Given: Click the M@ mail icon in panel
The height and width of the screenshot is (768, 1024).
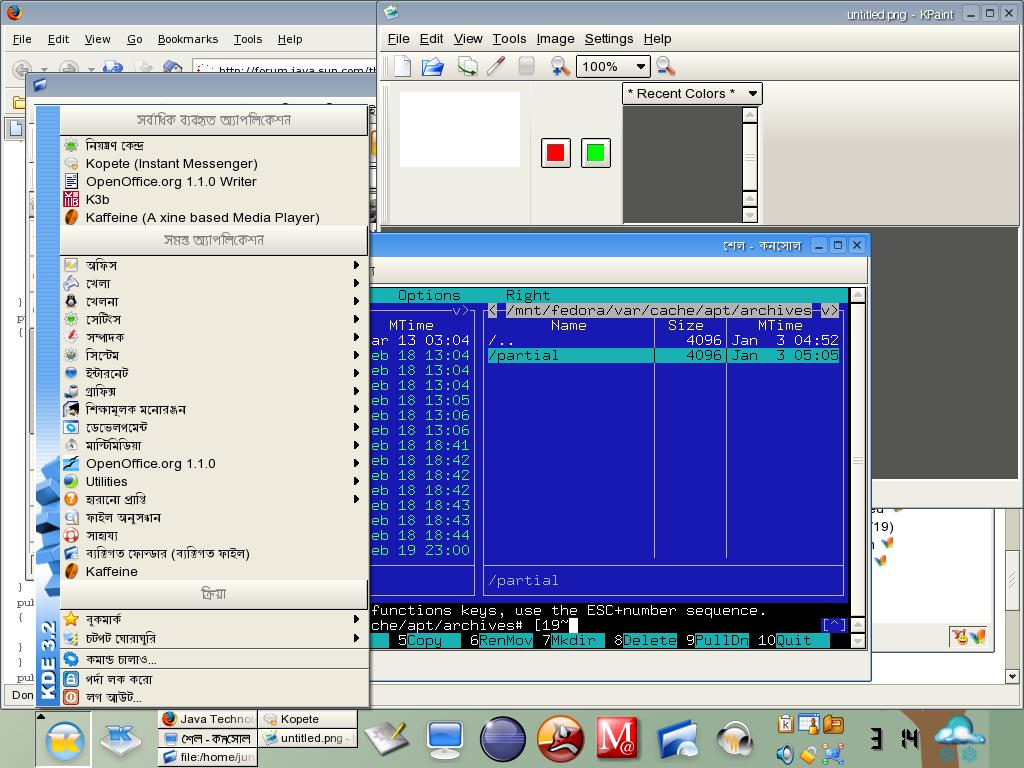Looking at the screenshot, I should [616, 740].
